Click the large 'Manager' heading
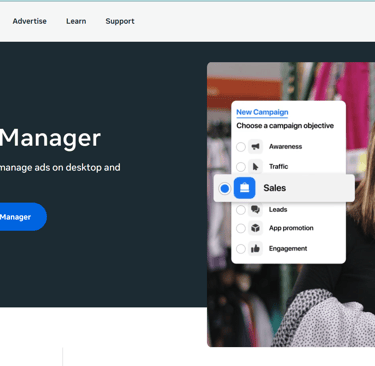 click(50, 138)
